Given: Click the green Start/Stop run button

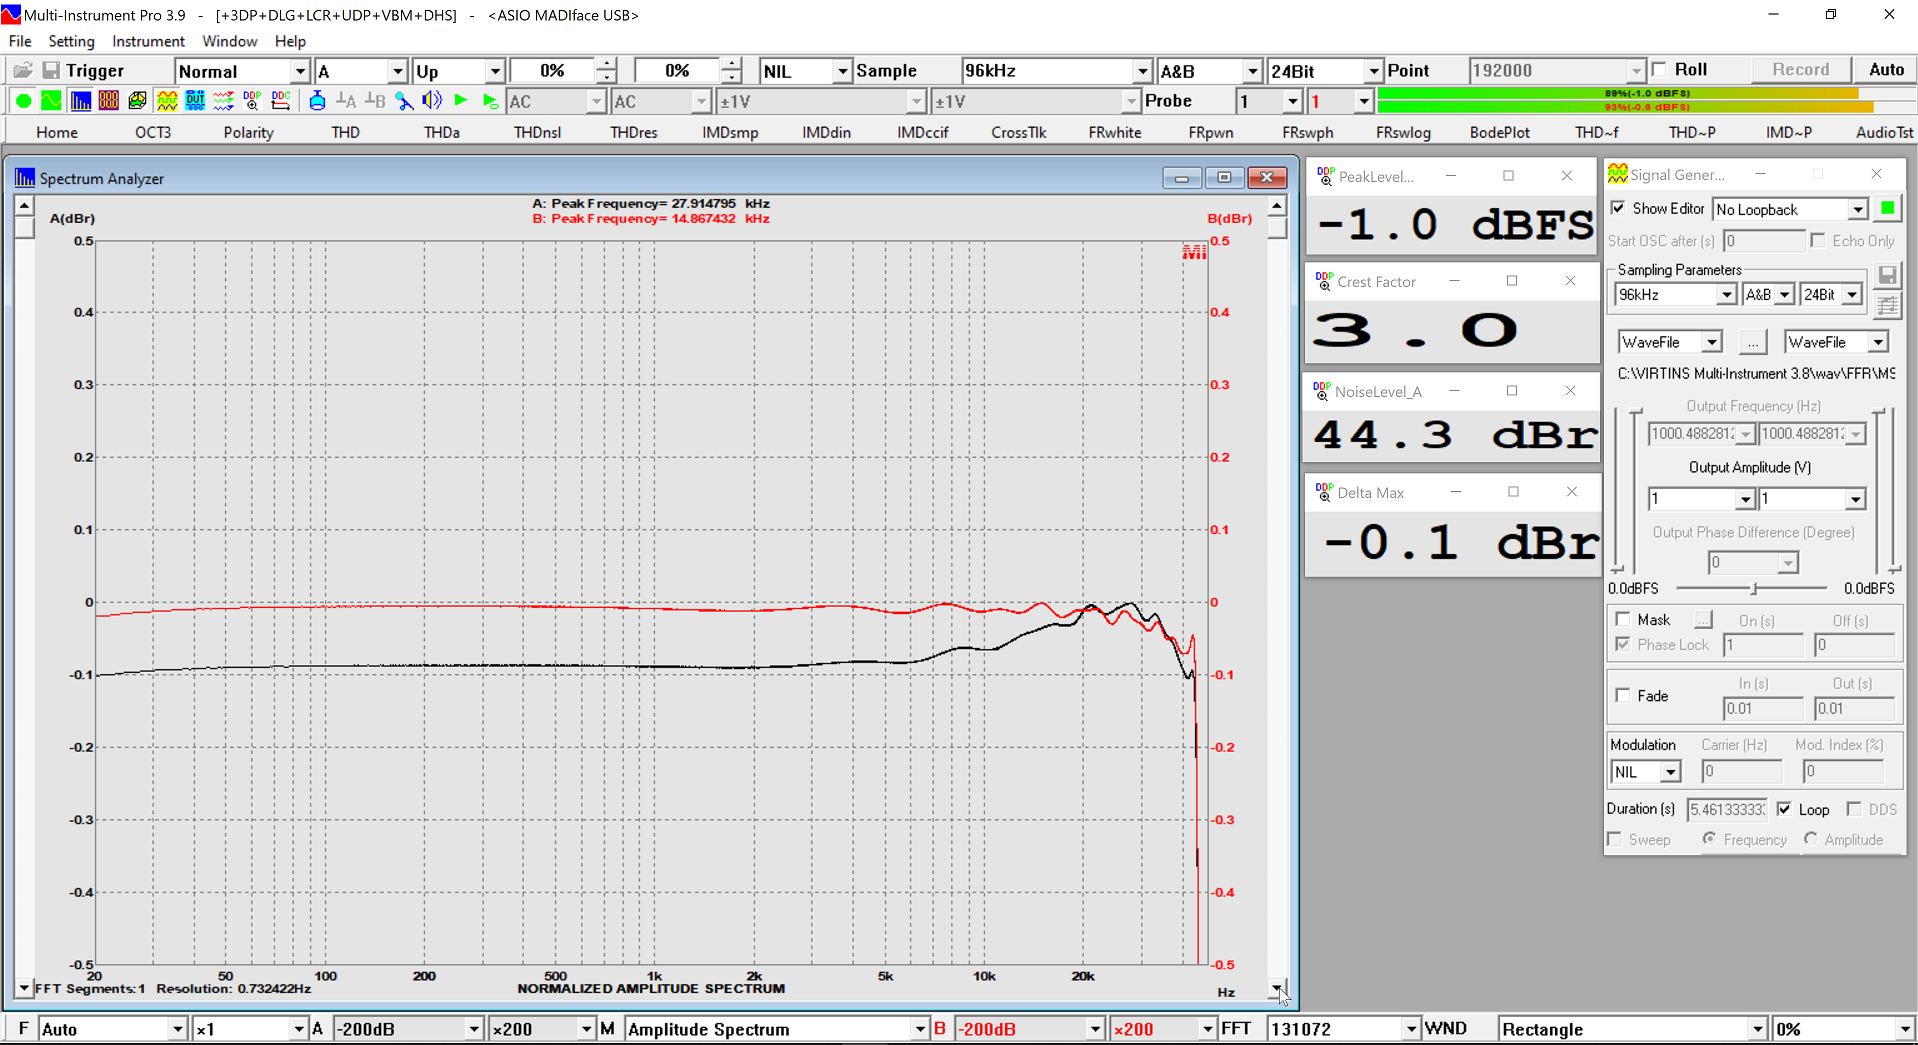Looking at the screenshot, I should 23,101.
